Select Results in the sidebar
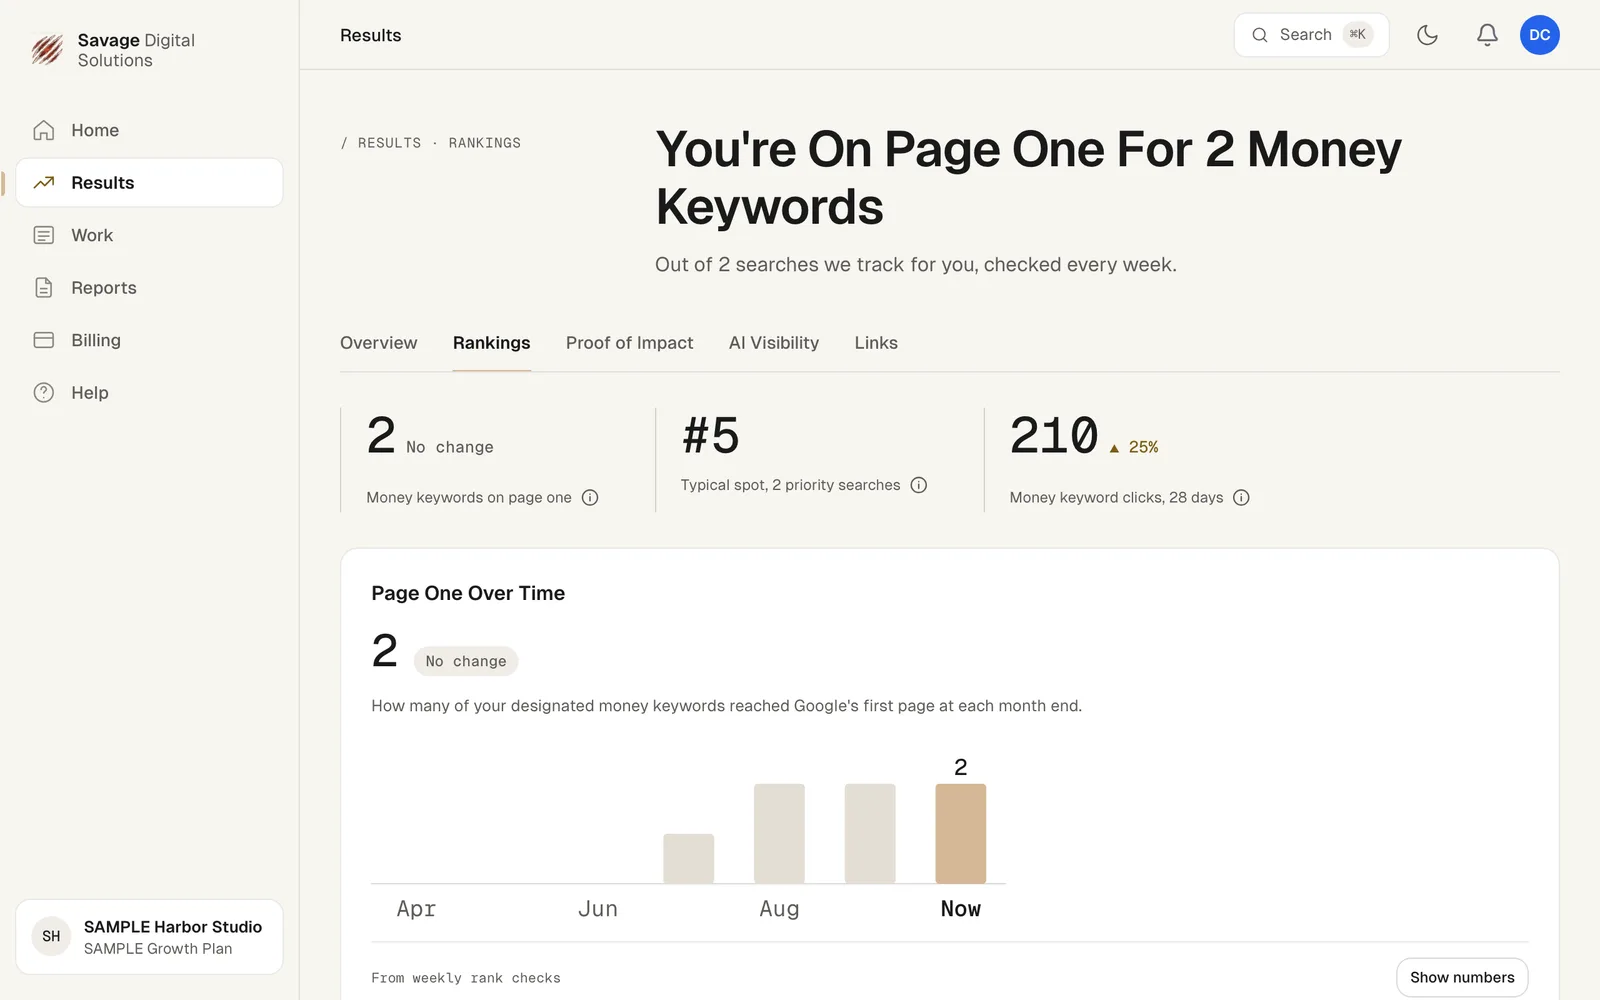The image size is (1600, 1000). click(x=149, y=183)
